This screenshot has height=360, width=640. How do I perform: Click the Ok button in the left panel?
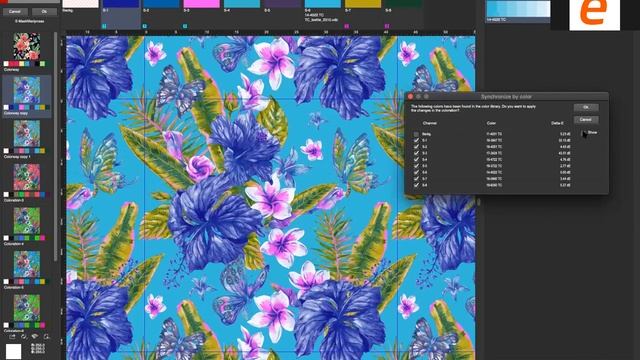click(44, 11)
